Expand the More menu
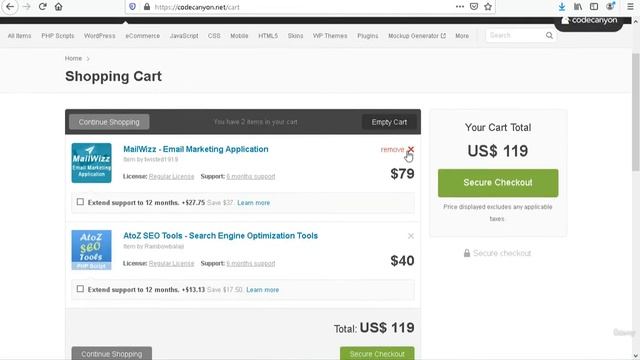Screen dimensions: 640x360 coord(462,36)
